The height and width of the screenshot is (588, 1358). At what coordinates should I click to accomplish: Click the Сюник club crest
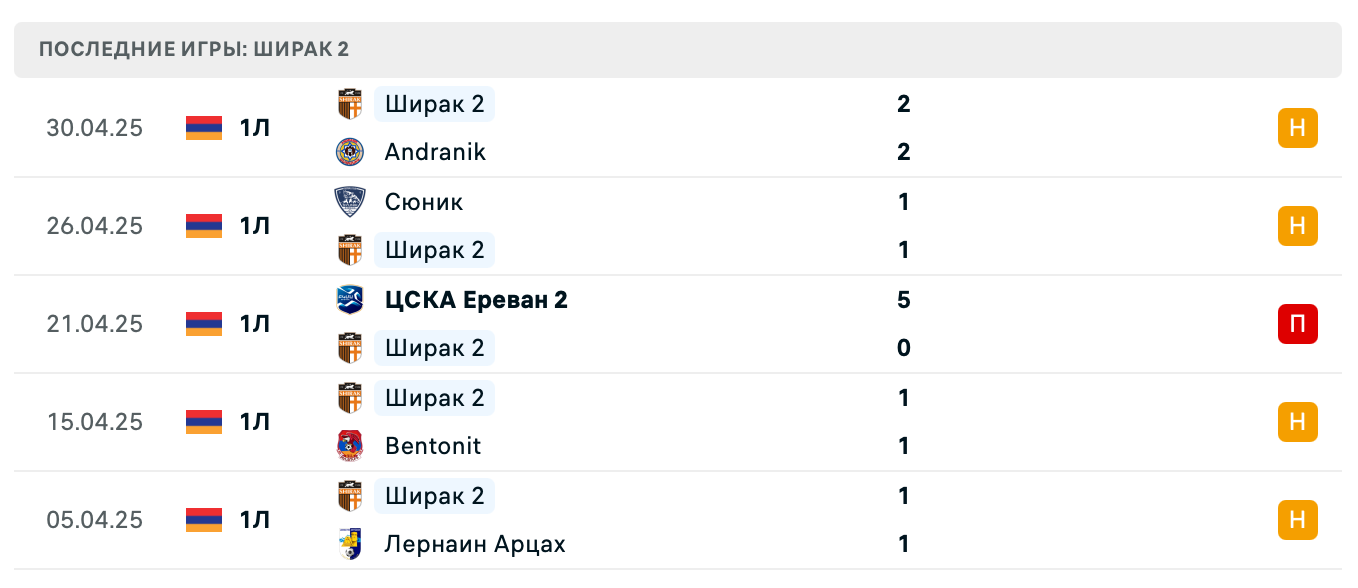click(349, 202)
